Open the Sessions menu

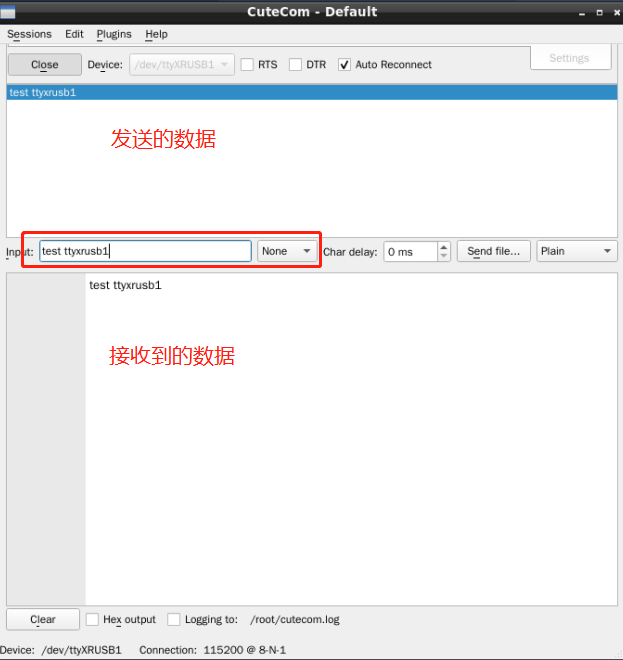[x=29, y=34]
